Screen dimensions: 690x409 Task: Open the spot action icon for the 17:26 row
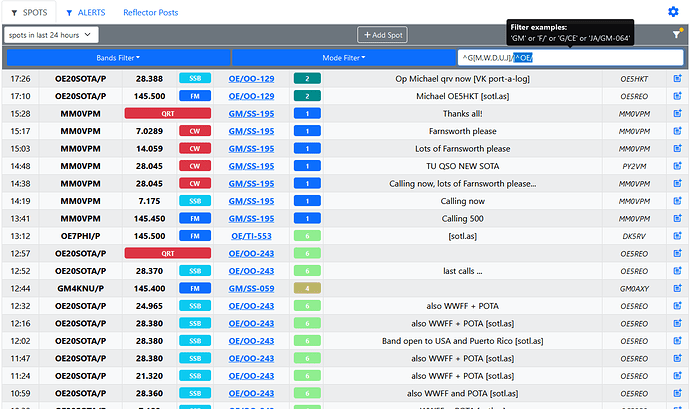(x=677, y=78)
